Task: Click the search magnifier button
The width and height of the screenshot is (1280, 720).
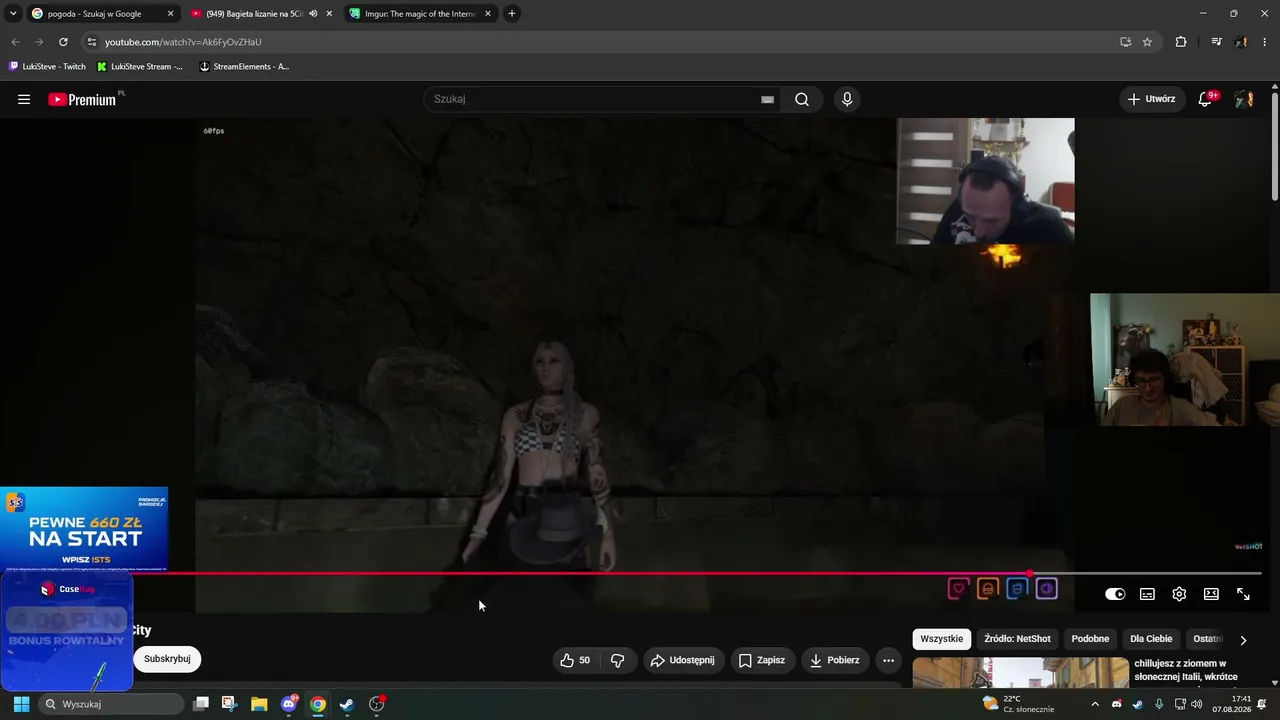Action: coord(802,99)
